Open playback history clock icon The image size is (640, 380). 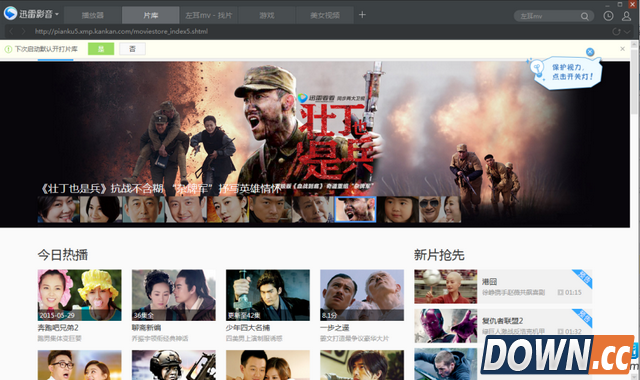[608, 16]
